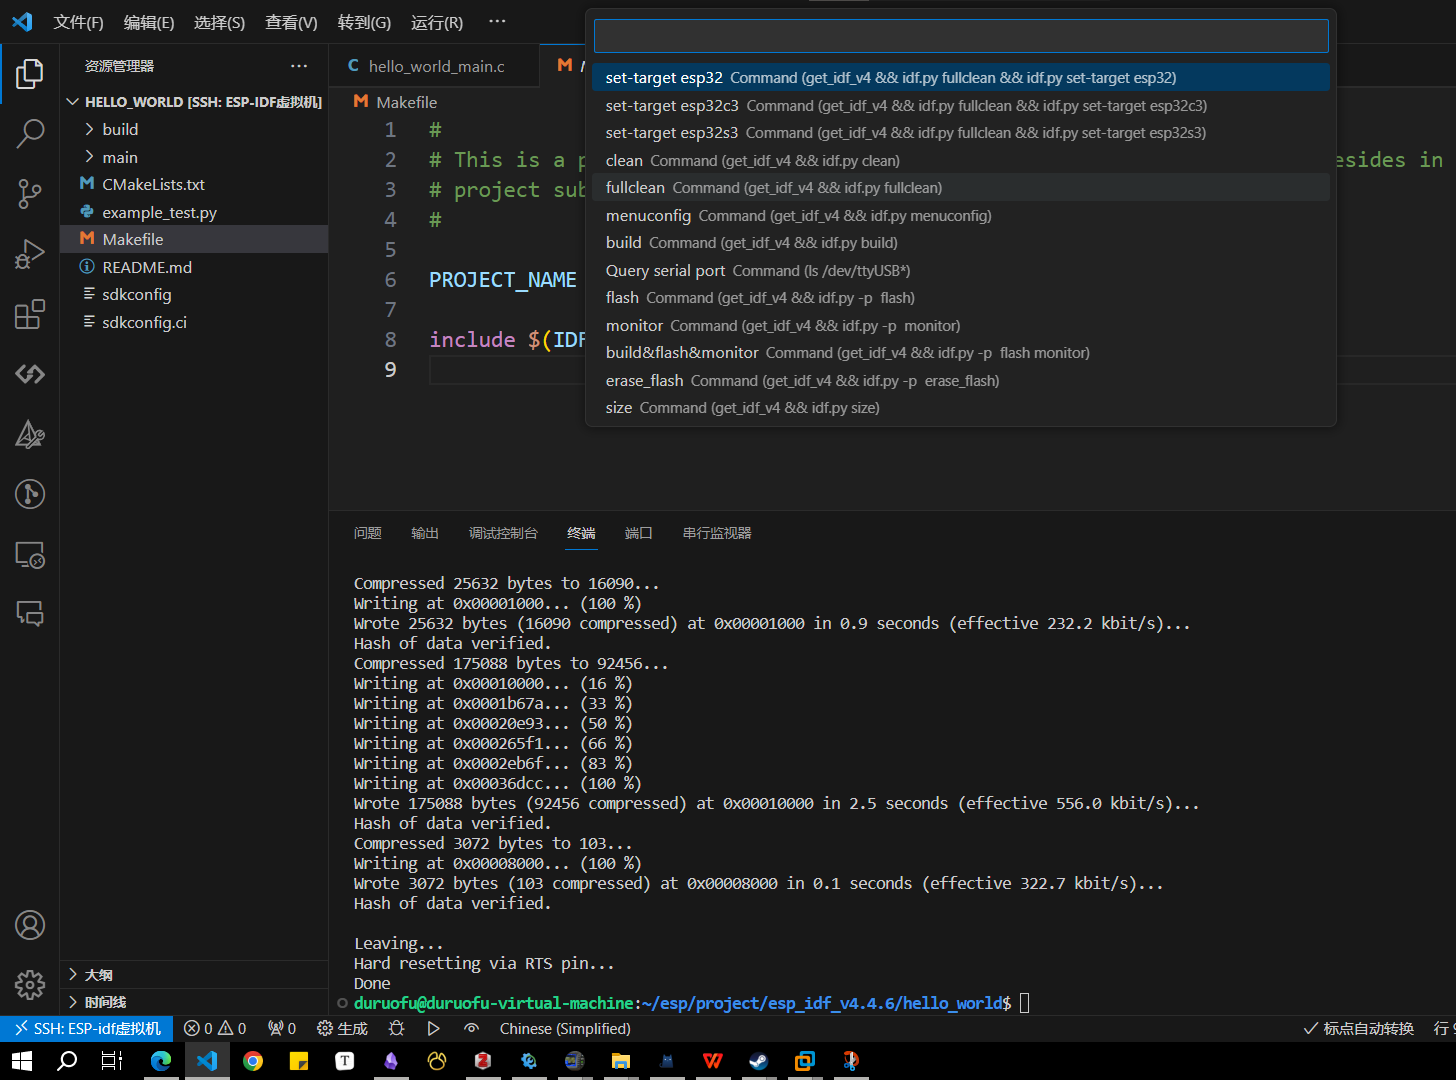Image resolution: width=1456 pixels, height=1080 pixels.
Task: Open Google Chrome from the taskbar
Action: pyautogui.click(x=253, y=1061)
